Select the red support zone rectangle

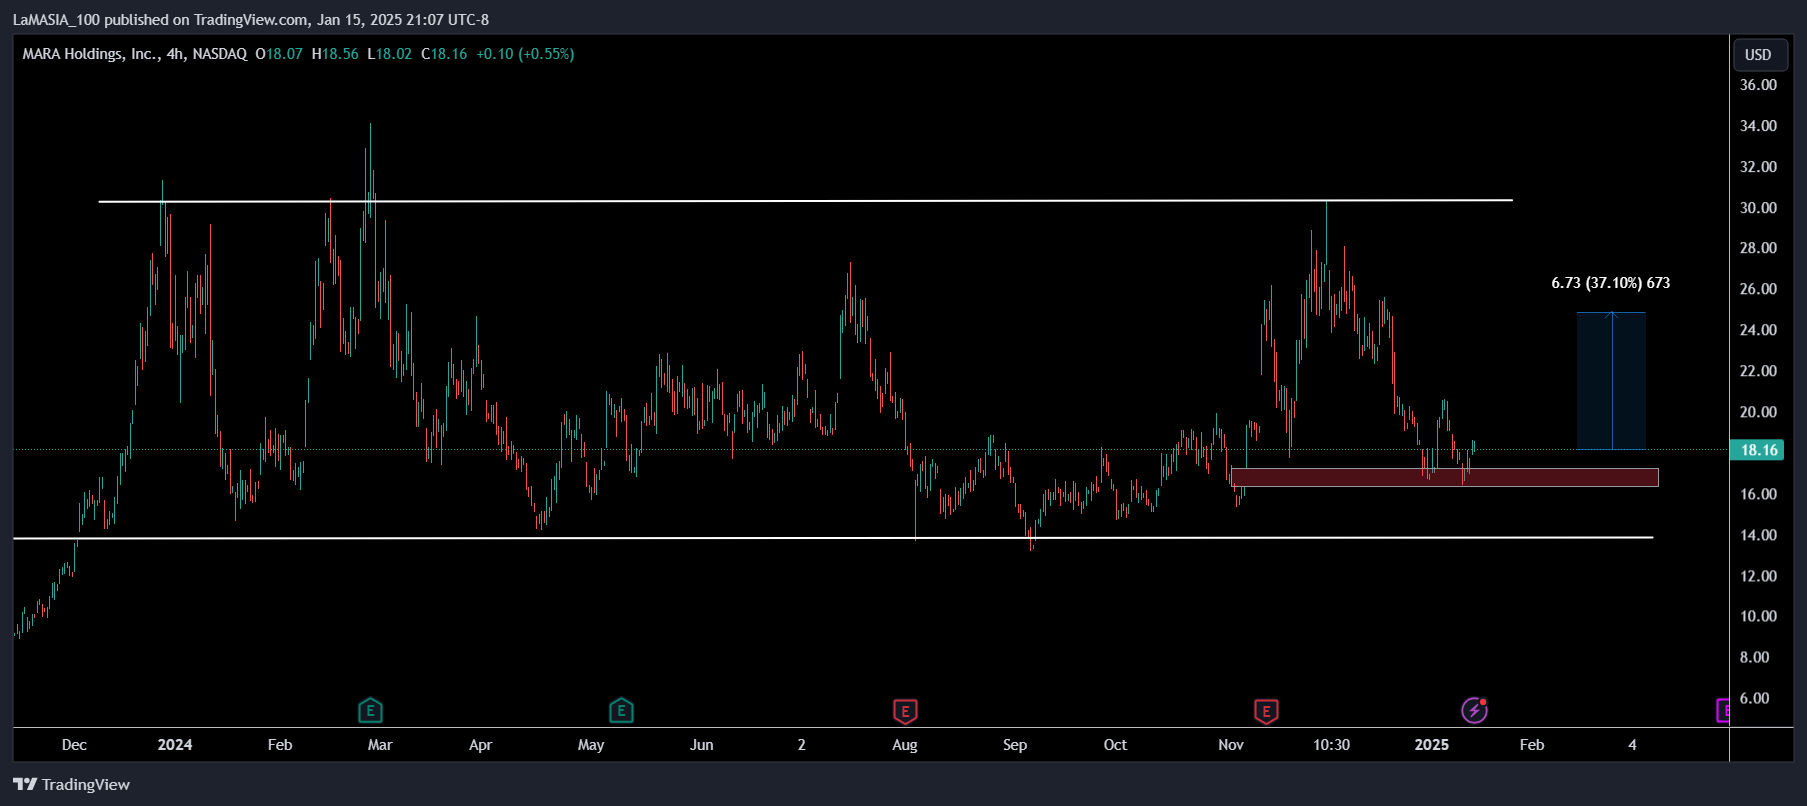click(x=1444, y=477)
